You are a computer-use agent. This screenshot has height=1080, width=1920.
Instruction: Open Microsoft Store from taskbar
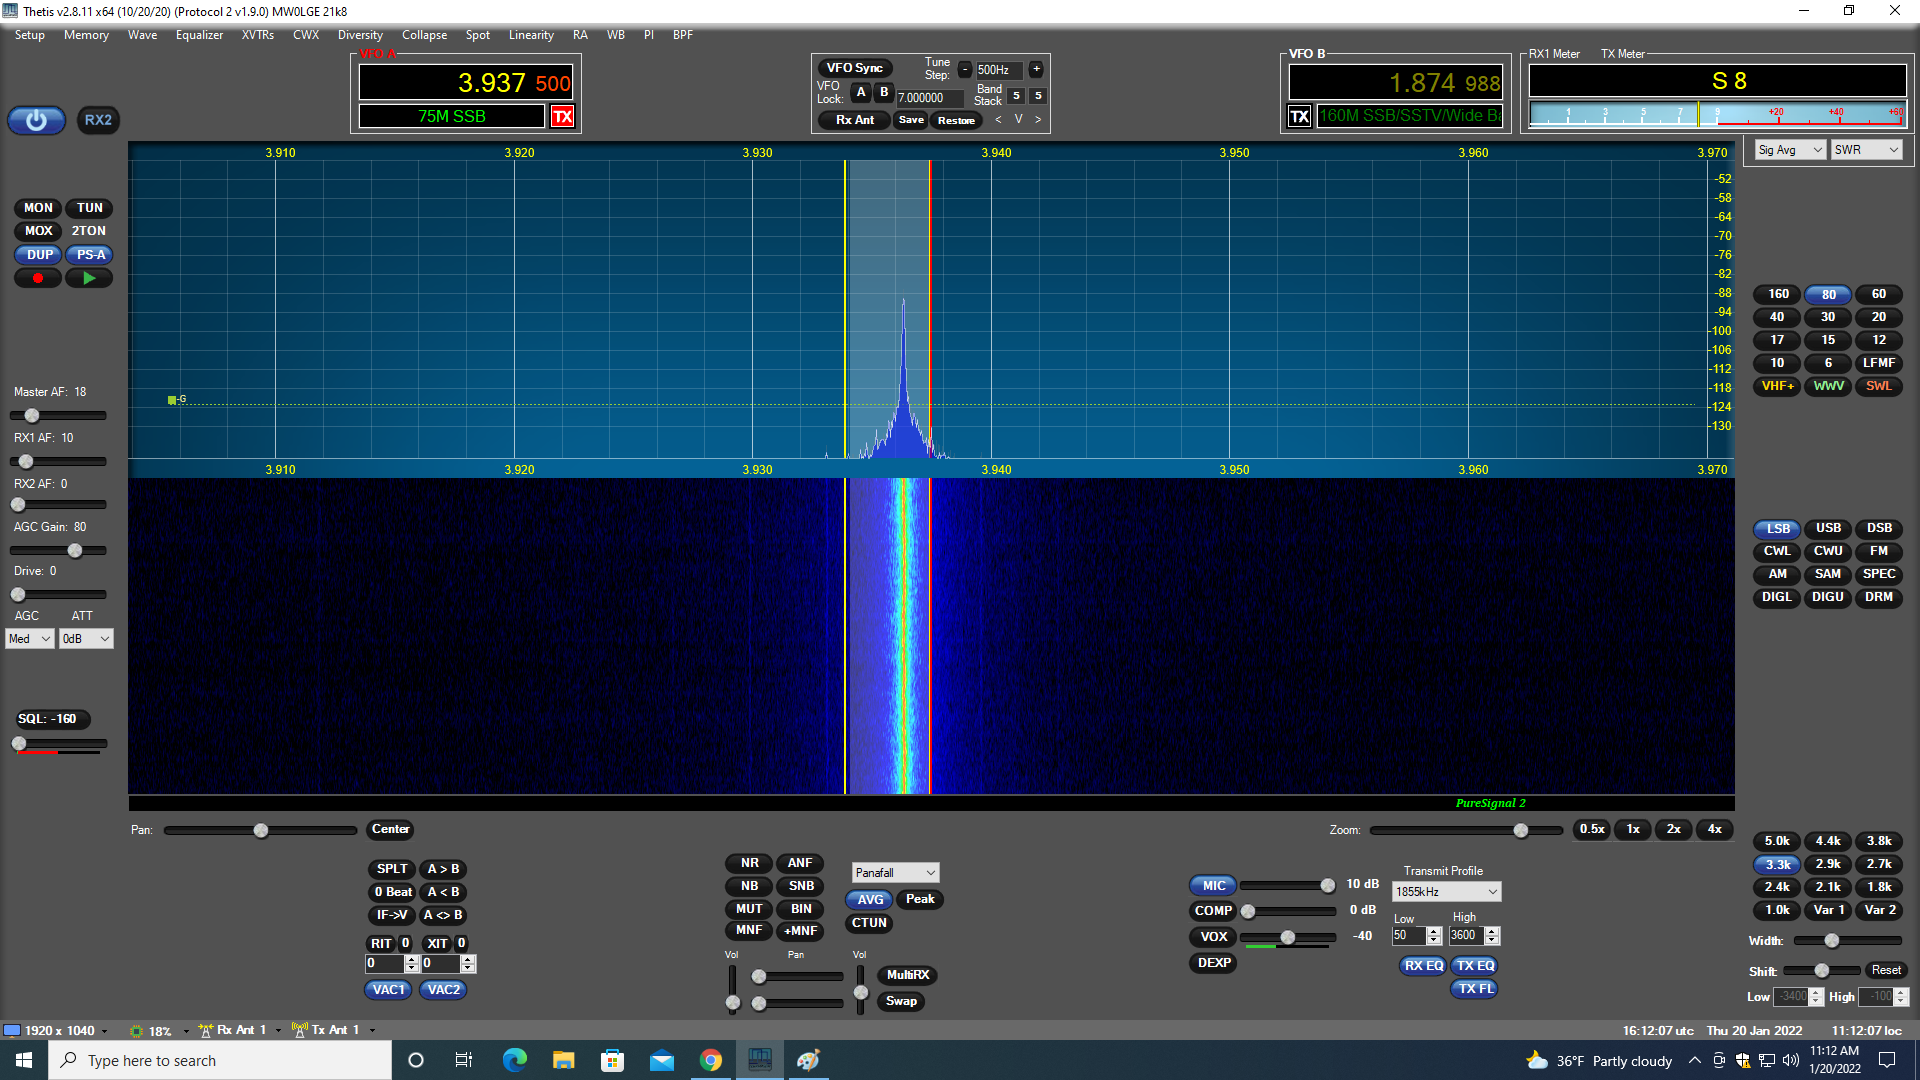612,1060
